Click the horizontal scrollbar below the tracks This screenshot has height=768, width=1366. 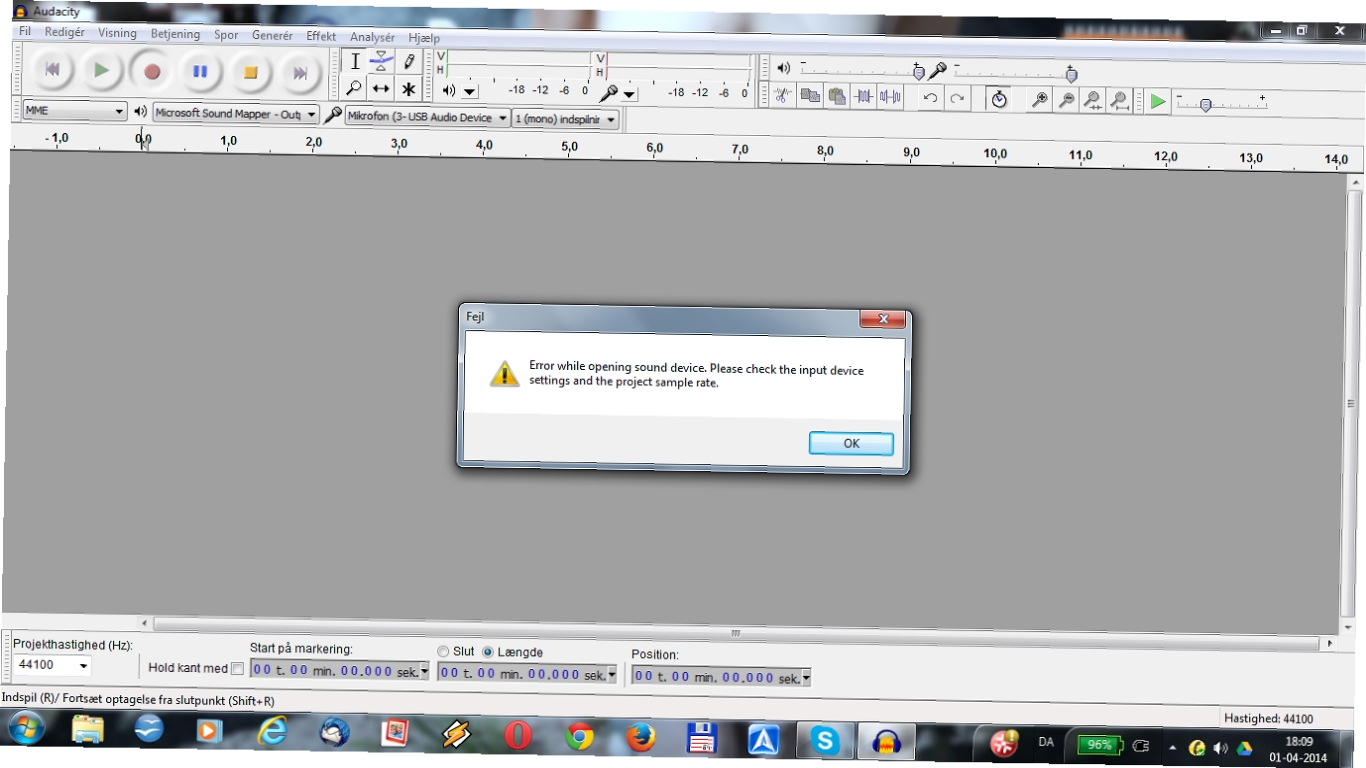click(735, 633)
